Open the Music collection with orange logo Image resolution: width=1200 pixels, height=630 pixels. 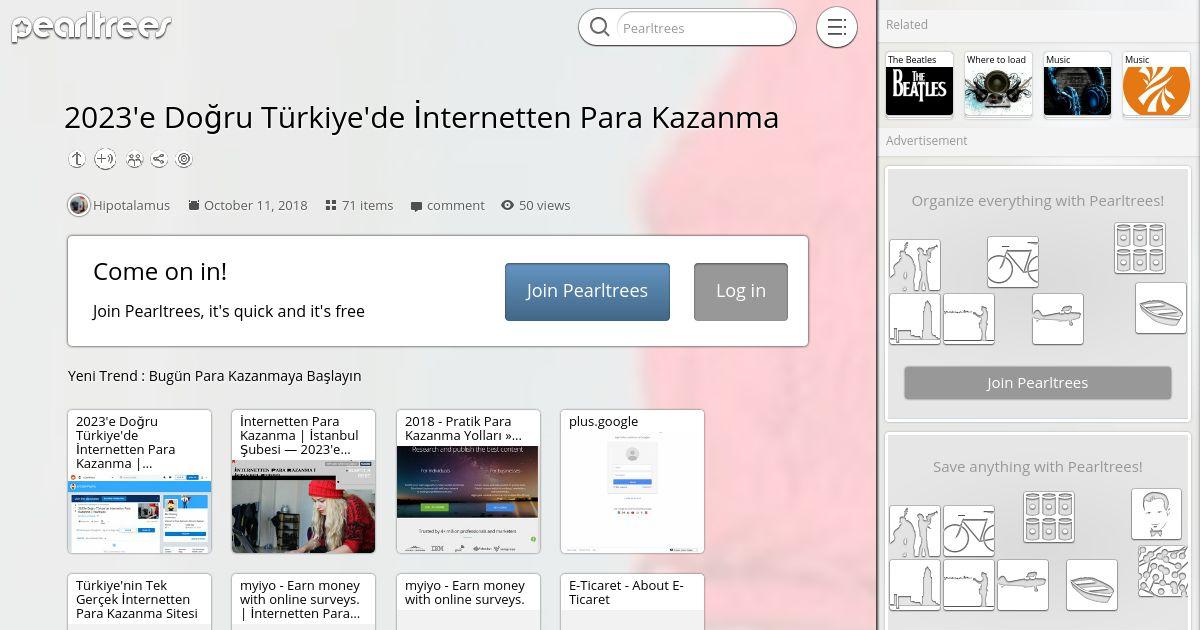pyautogui.click(x=1156, y=85)
